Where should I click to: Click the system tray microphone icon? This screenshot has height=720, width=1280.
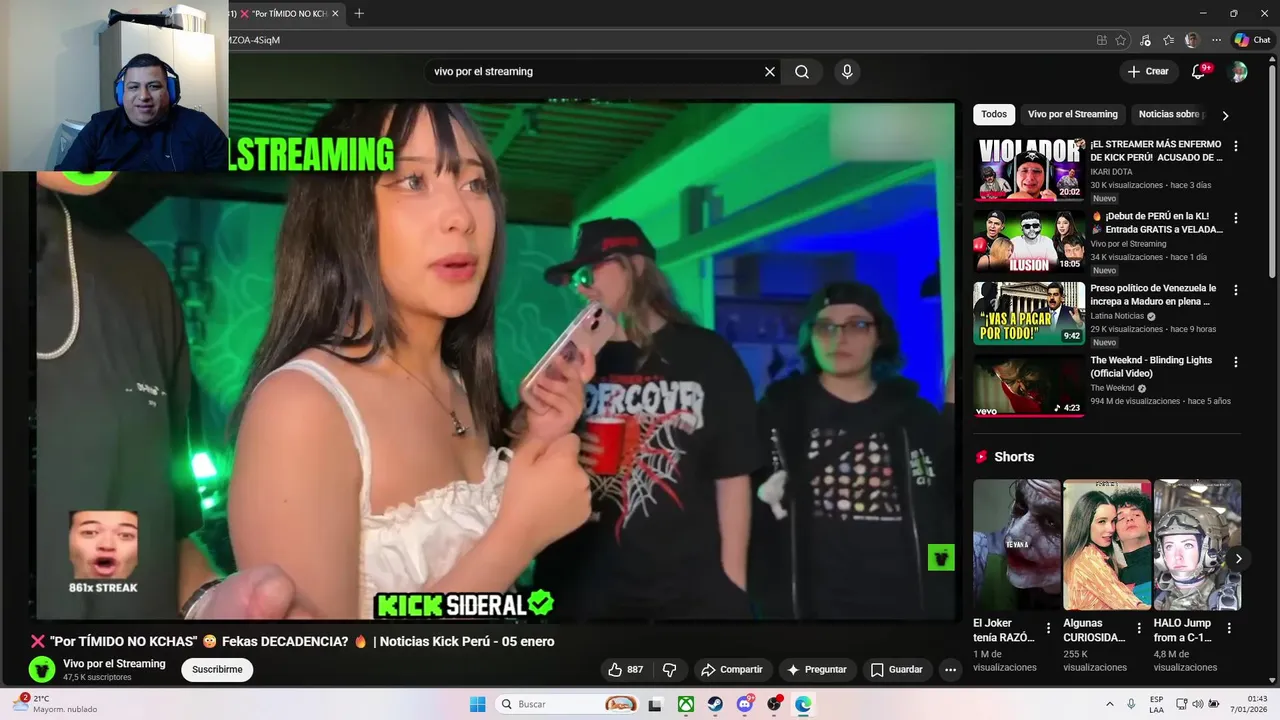coord(1131,704)
